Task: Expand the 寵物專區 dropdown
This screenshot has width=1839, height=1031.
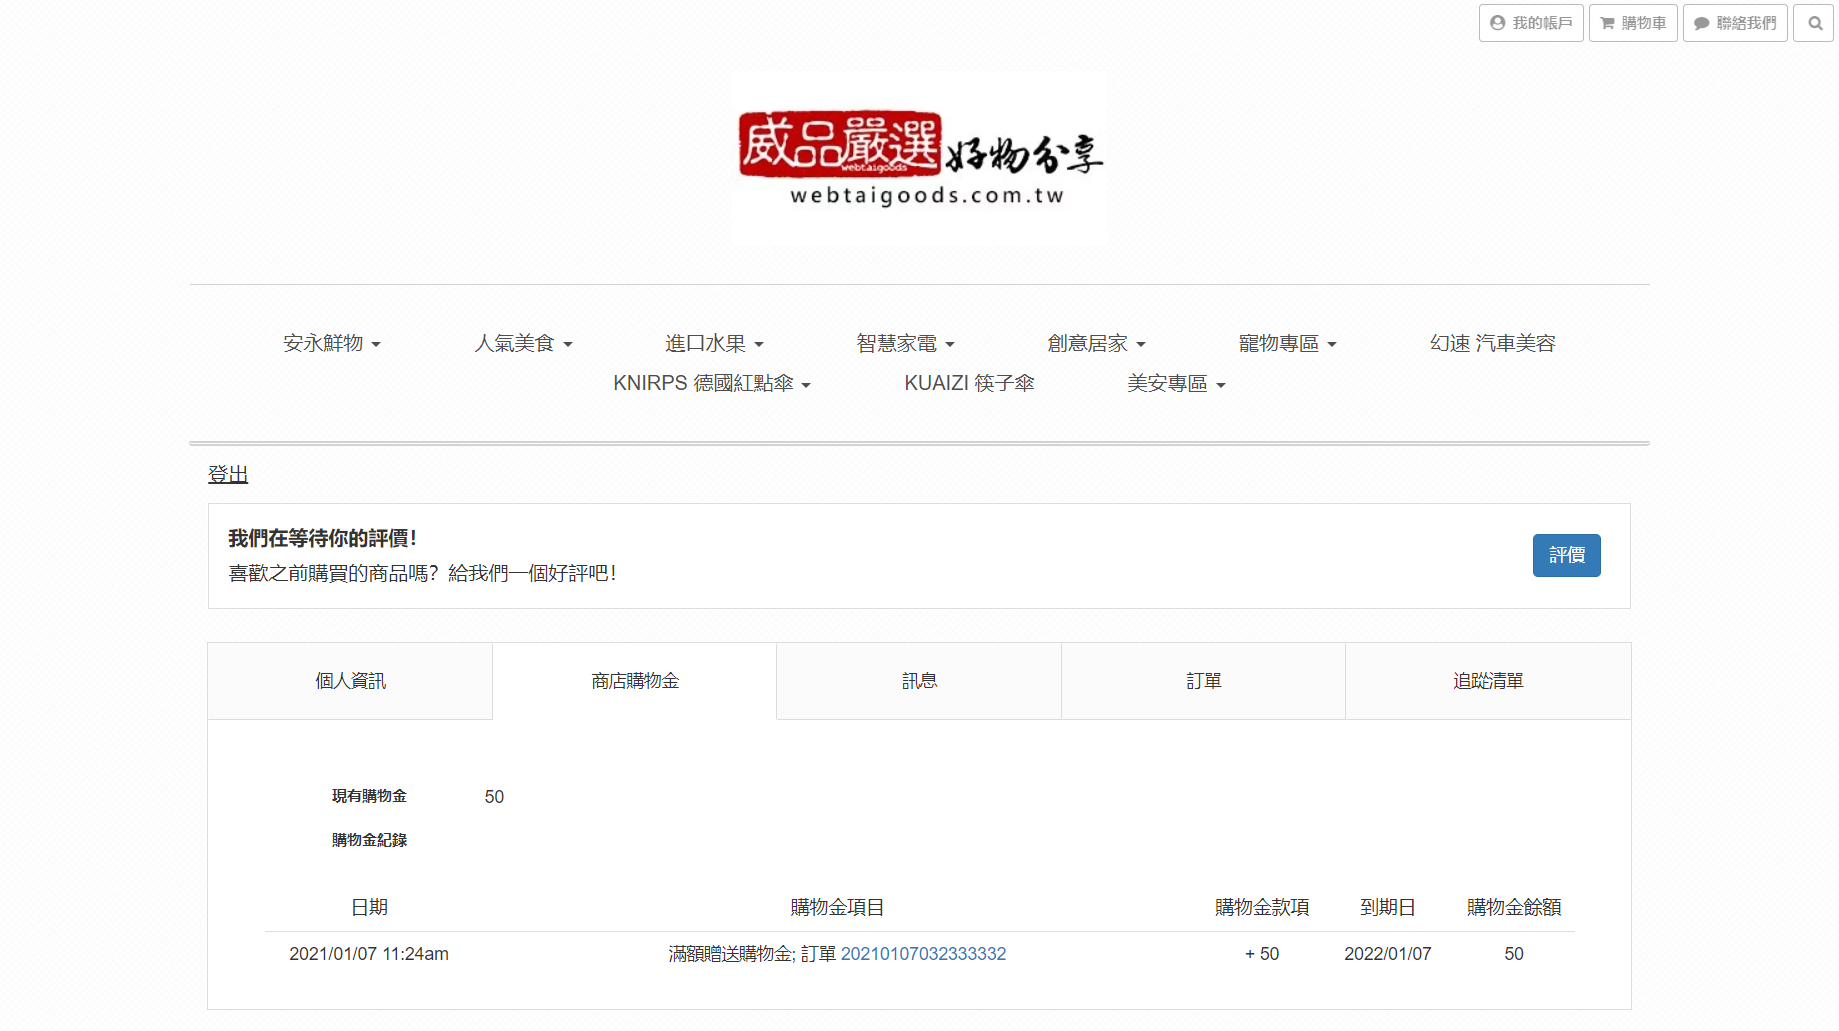Action: click(1287, 344)
